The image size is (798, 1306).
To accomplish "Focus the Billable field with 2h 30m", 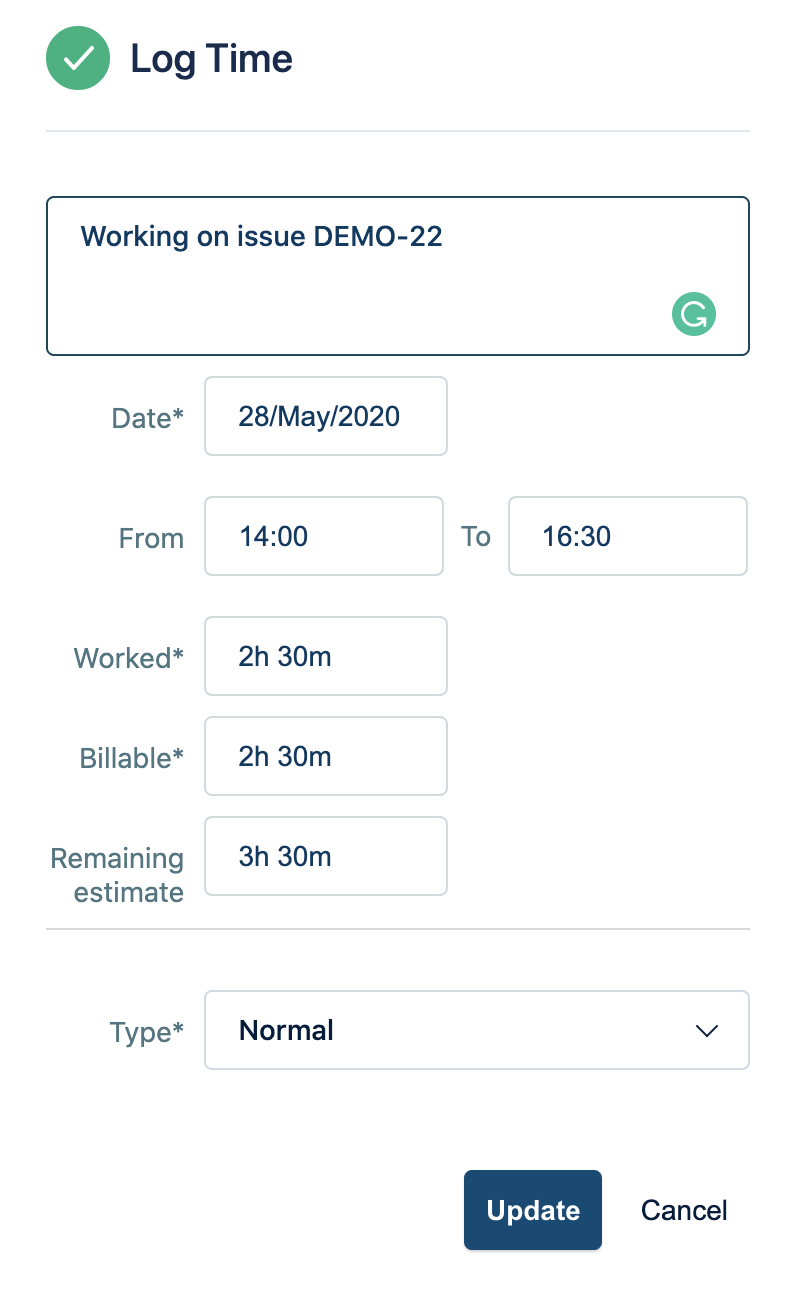I will click(x=325, y=756).
